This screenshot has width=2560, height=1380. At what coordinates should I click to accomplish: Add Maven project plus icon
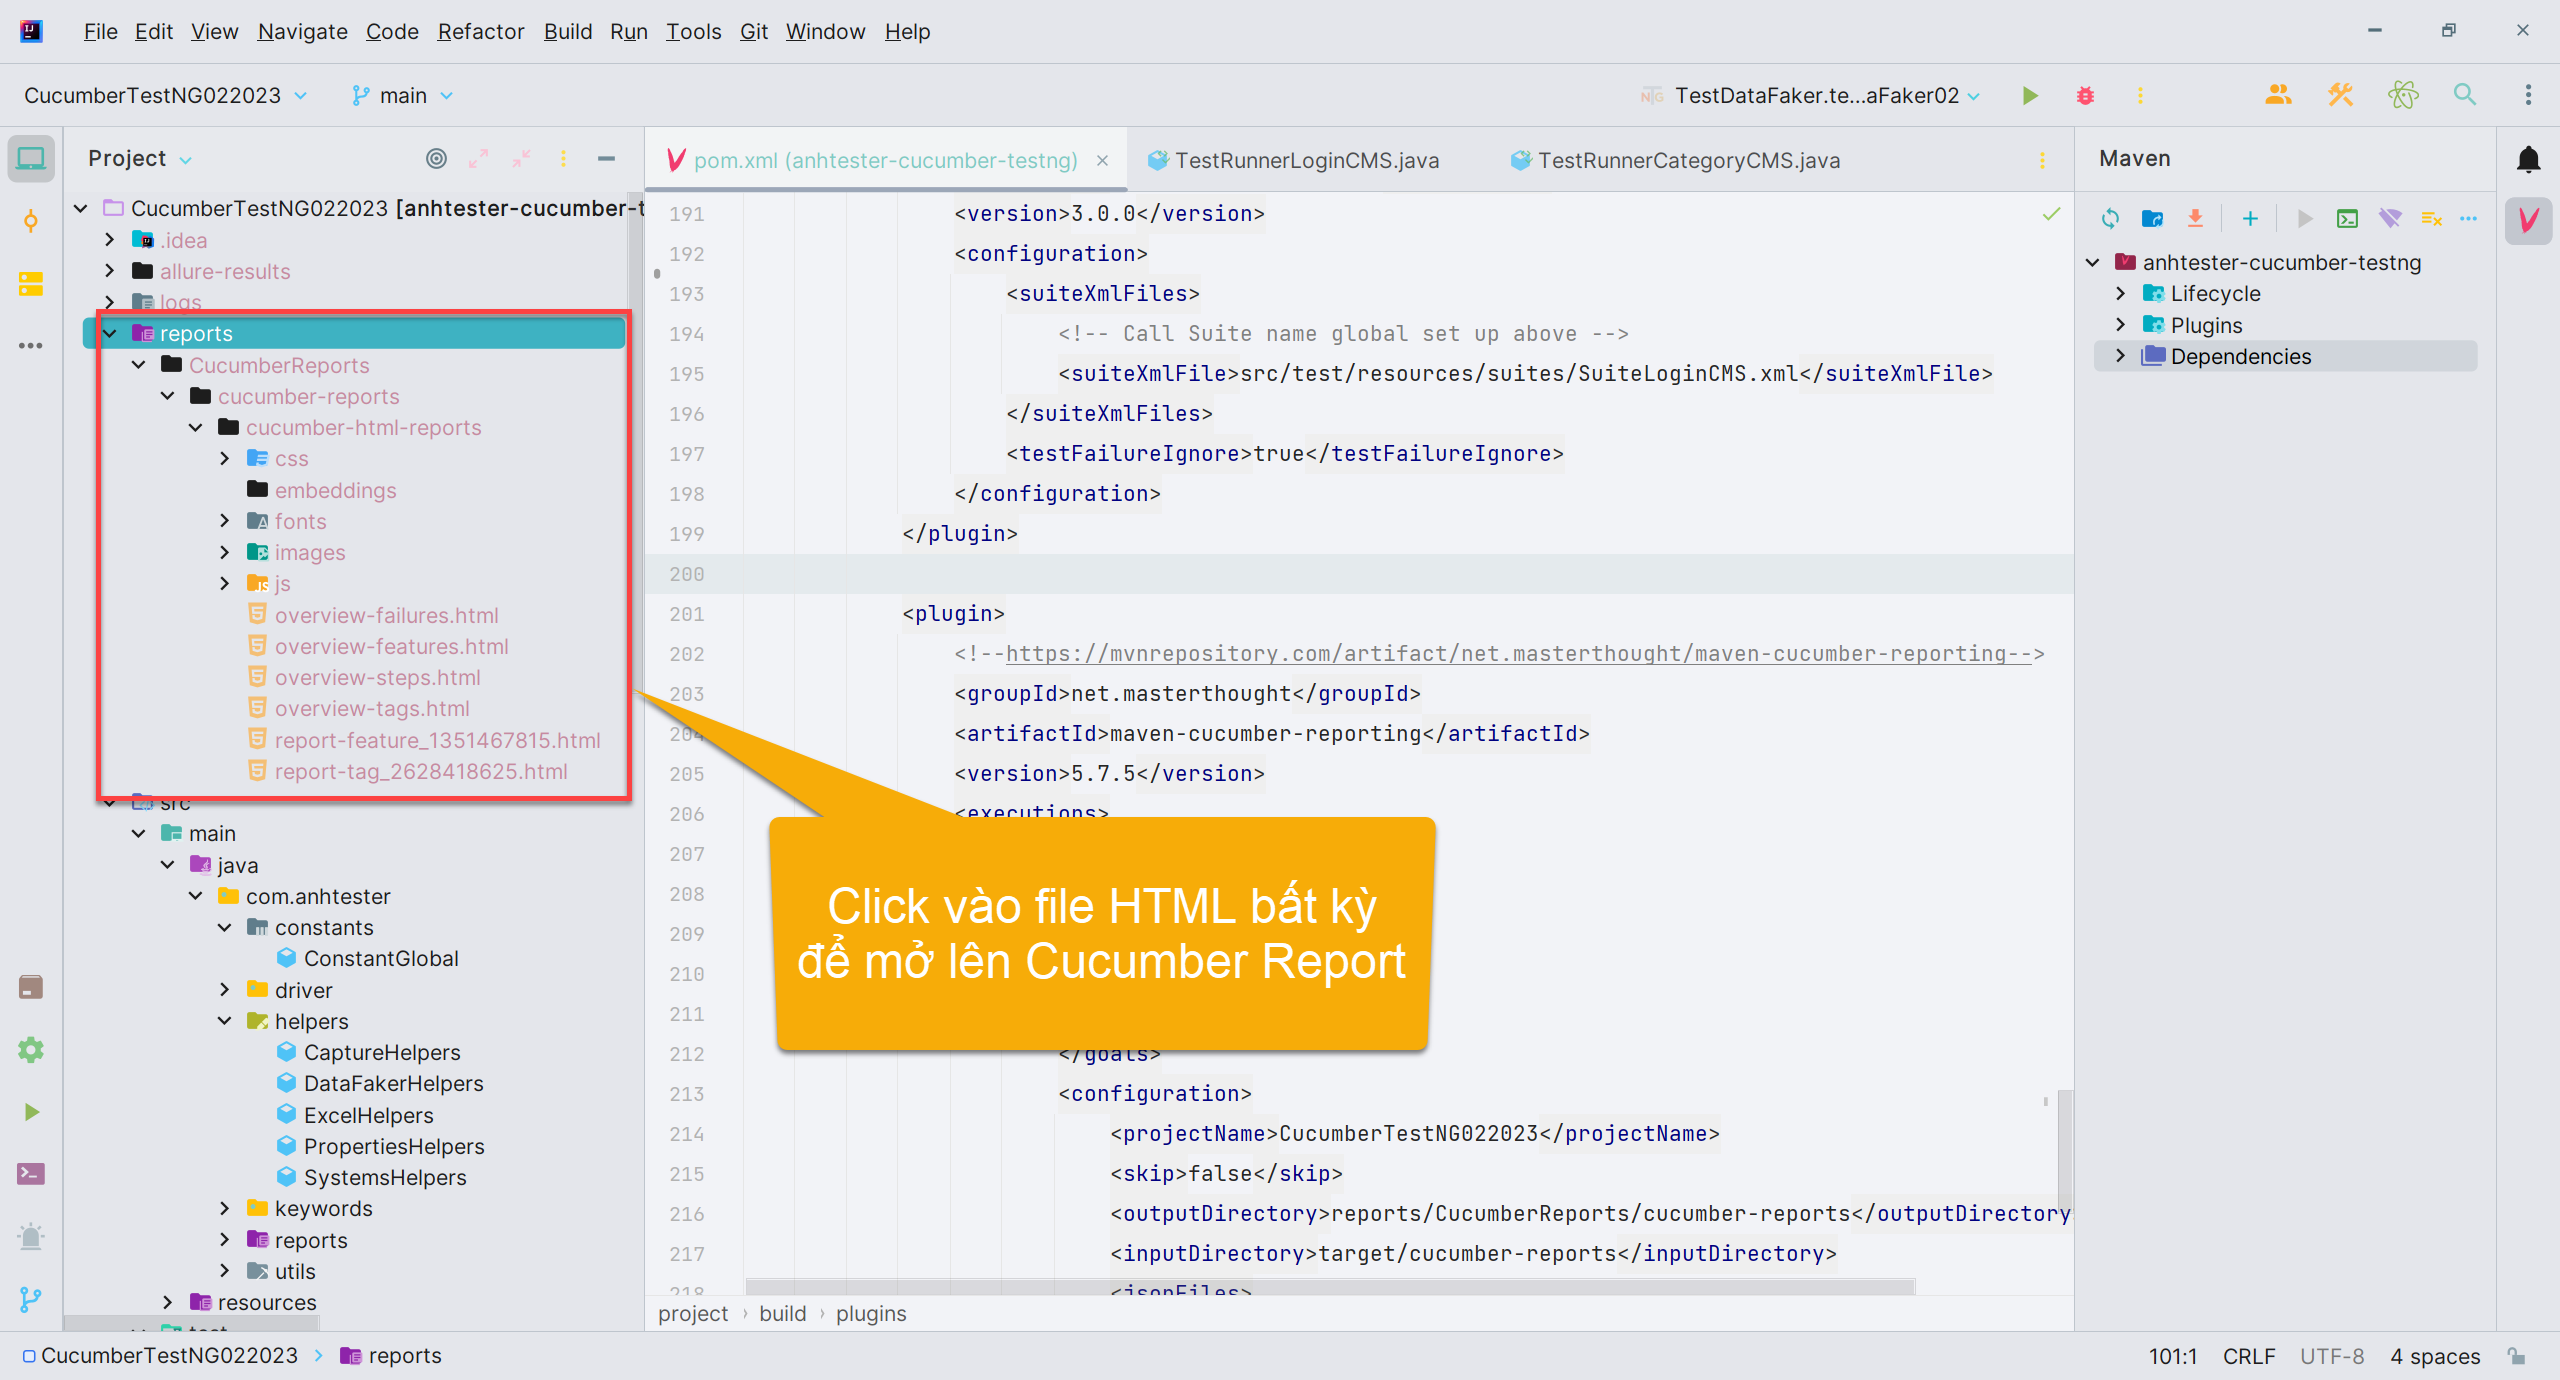2250,219
